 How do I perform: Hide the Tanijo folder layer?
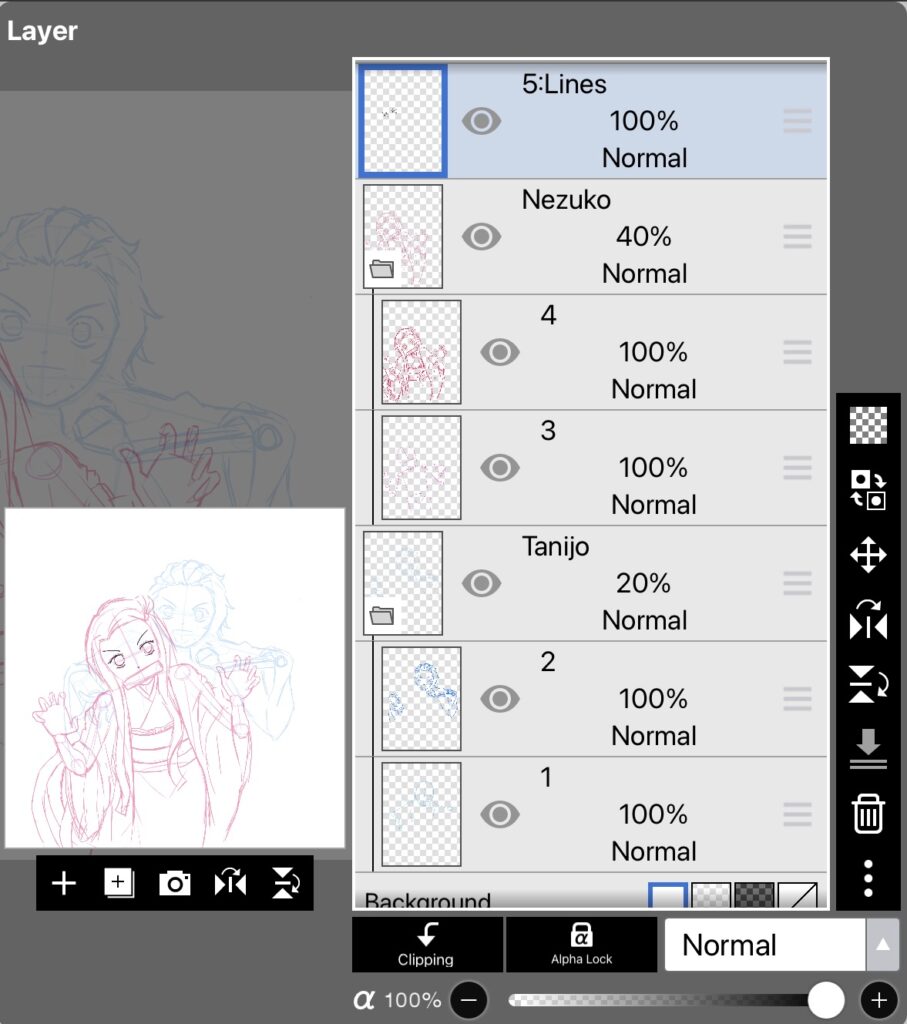point(481,584)
